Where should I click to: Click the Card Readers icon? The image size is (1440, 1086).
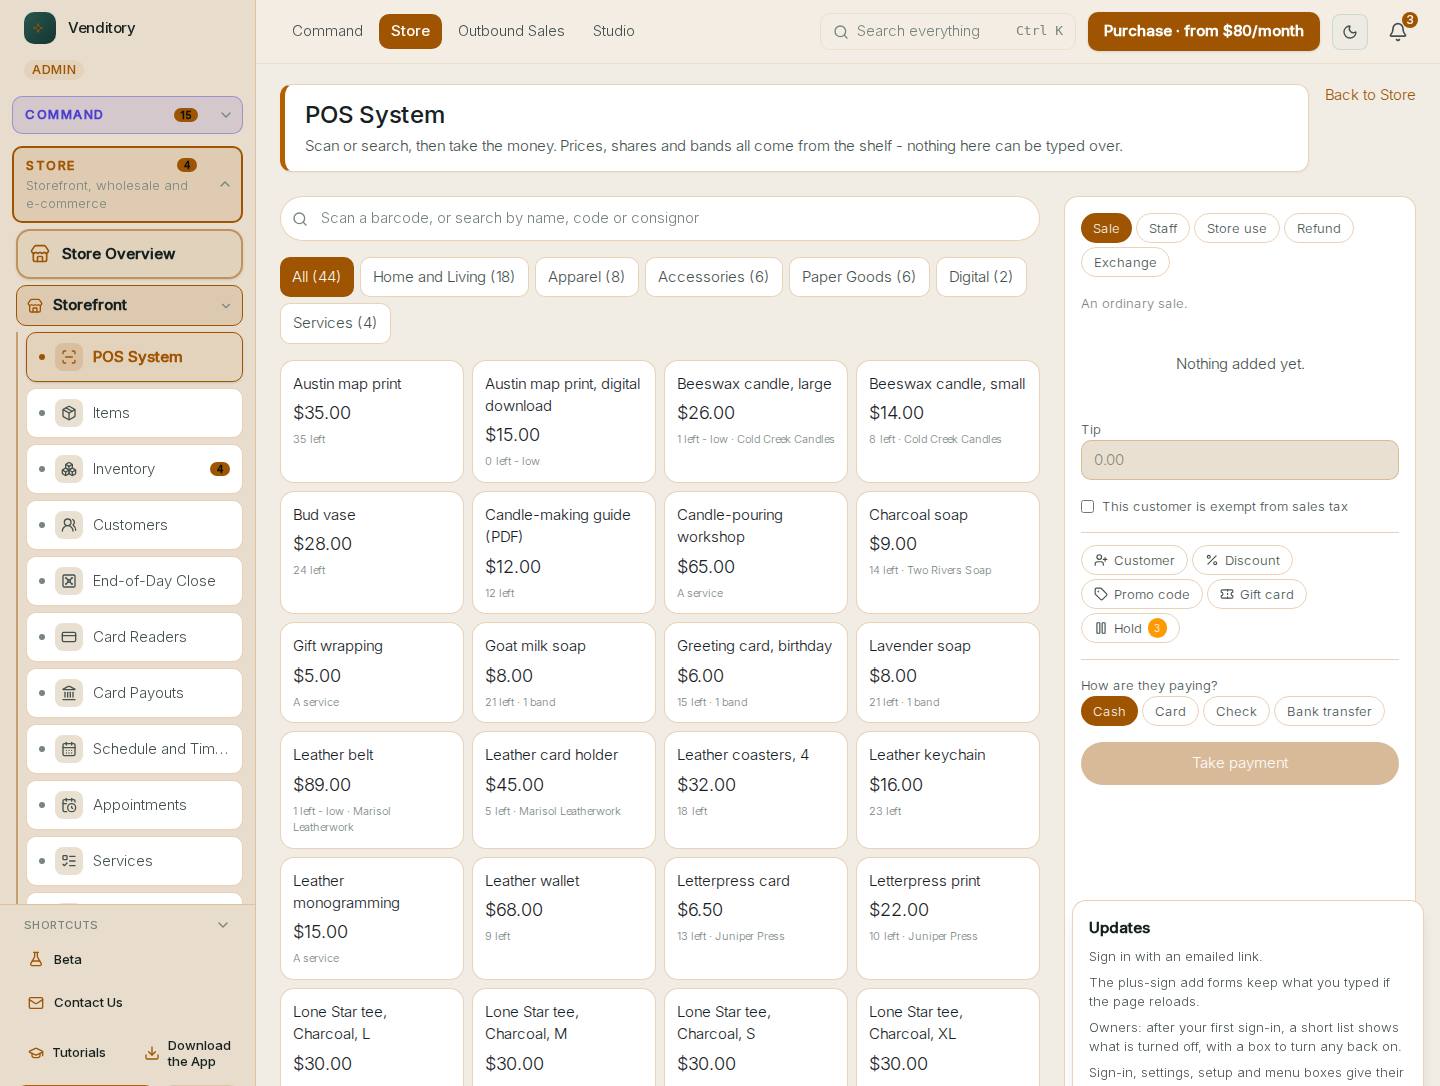pos(69,637)
